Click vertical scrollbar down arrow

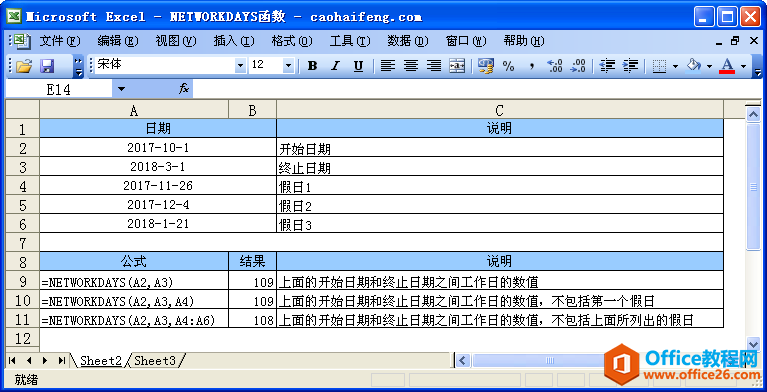[x=753, y=344]
